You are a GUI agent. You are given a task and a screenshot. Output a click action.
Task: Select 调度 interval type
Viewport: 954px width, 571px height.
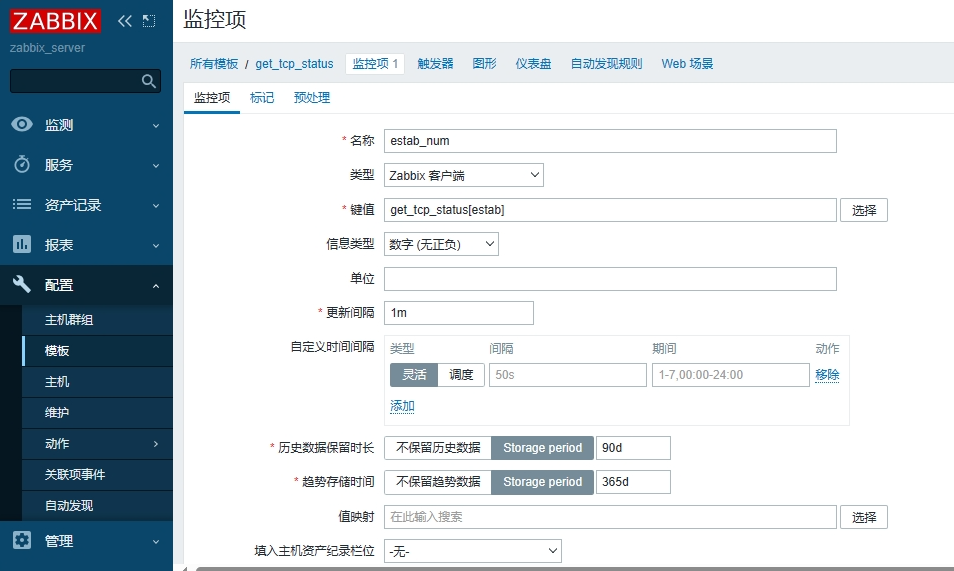(x=461, y=375)
